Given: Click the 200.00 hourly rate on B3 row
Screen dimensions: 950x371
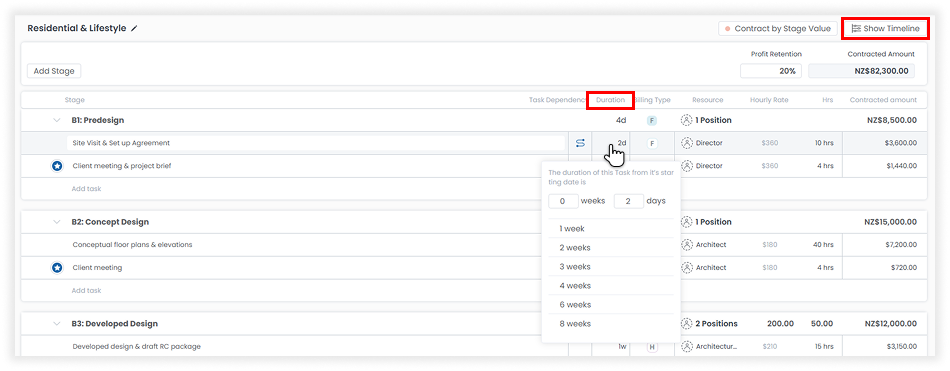Looking at the screenshot, I should (x=780, y=324).
